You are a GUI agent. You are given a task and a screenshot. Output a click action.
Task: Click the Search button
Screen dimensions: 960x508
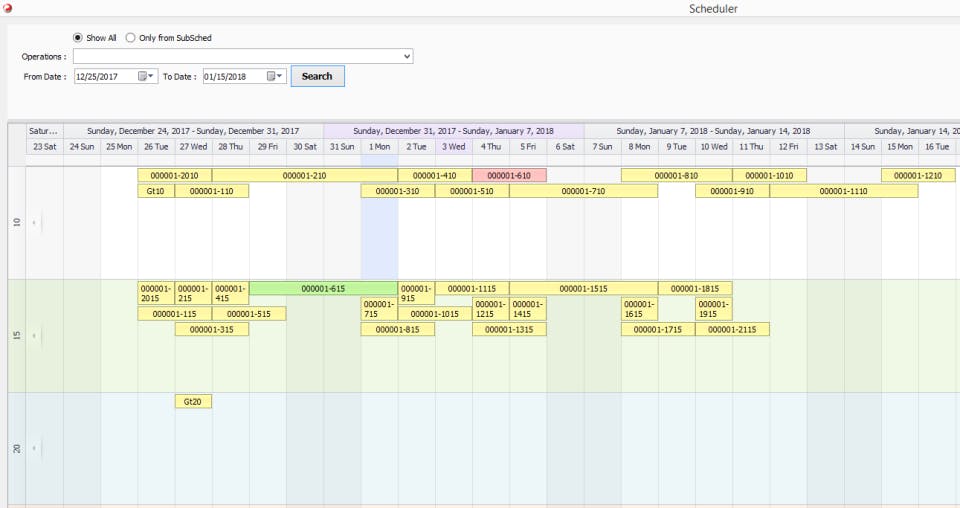(317, 76)
